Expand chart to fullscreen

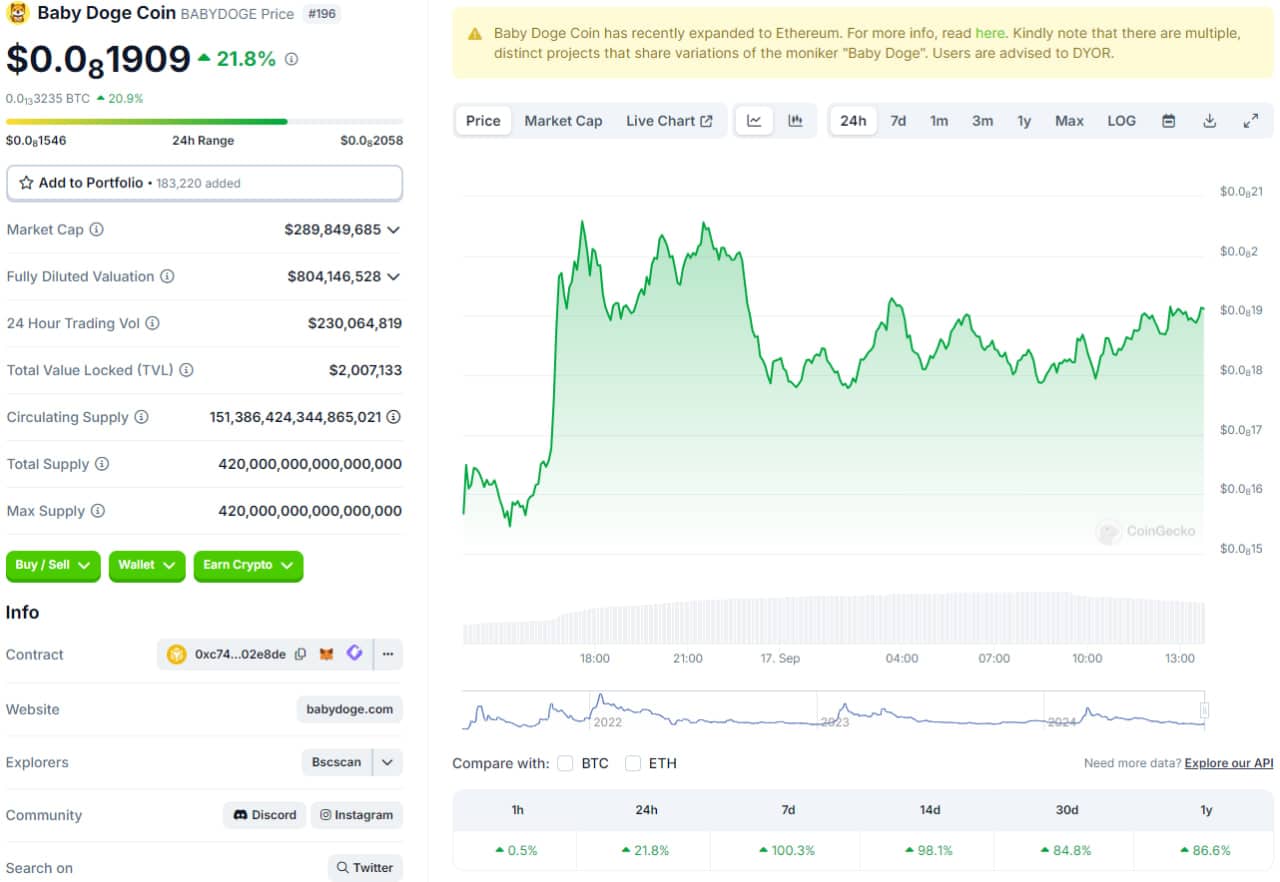[1250, 121]
